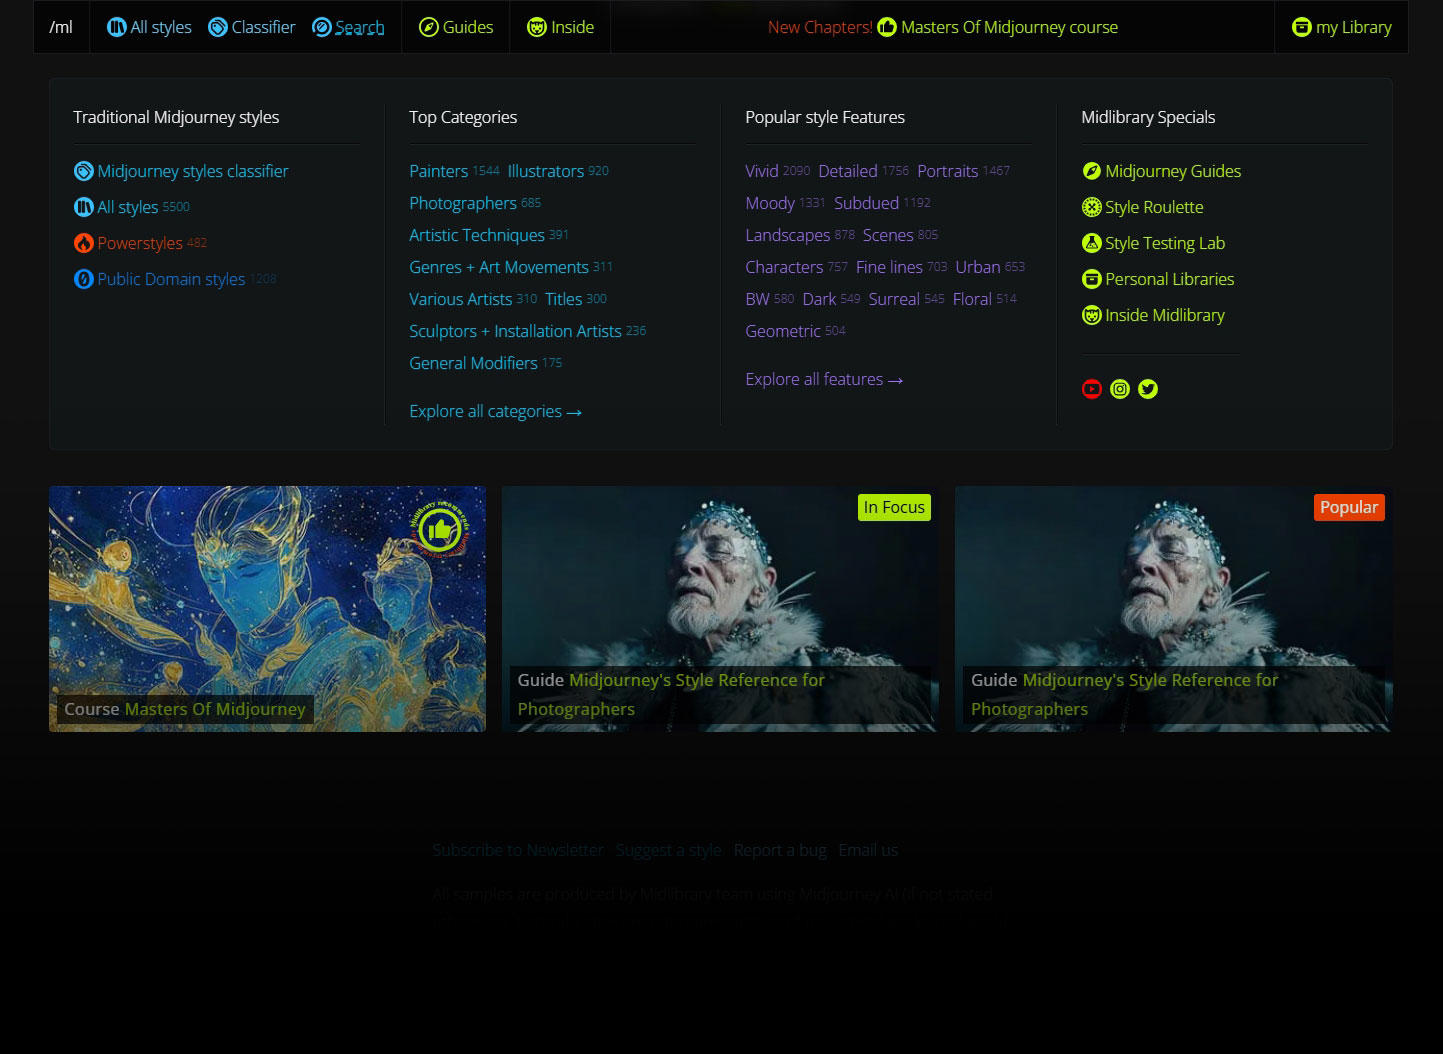The height and width of the screenshot is (1054, 1443).
Task: Open All styles in the top navigation
Action: [x=149, y=27]
